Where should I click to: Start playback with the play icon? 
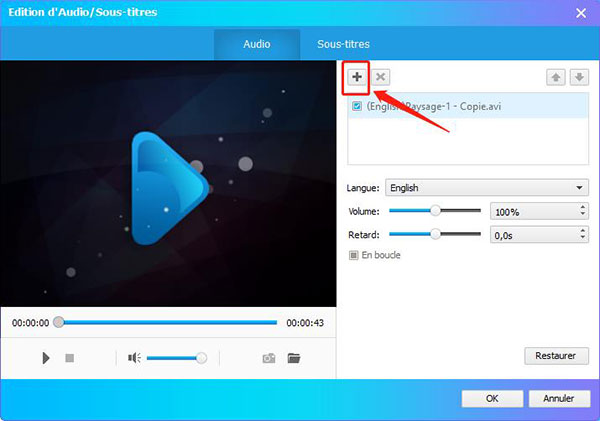pyautogui.click(x=46, y=358)
